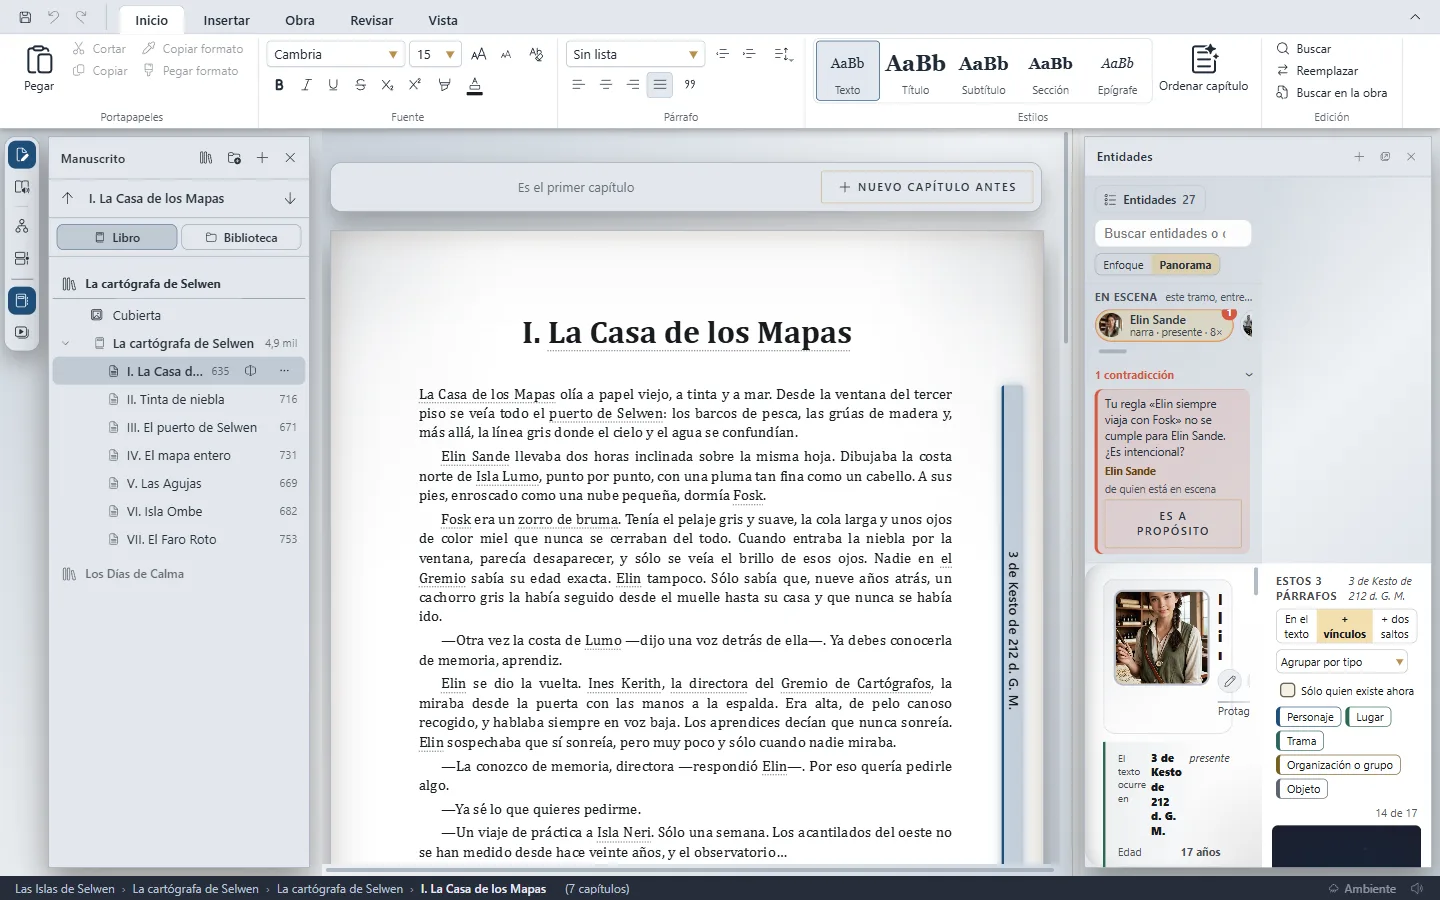Switch to Enfoque mode
Screen dimensions: 1440x900
1123,265
